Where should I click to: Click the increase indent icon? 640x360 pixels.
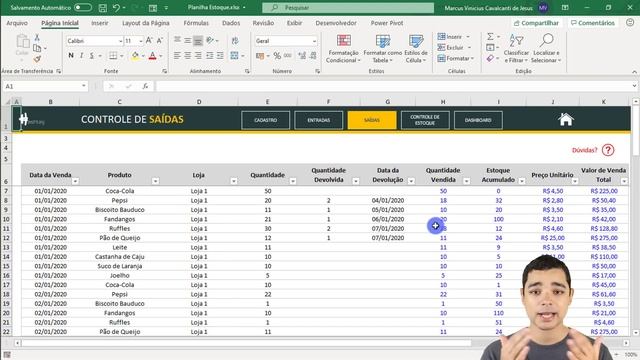pyautogui.click(x=220, y=56)
